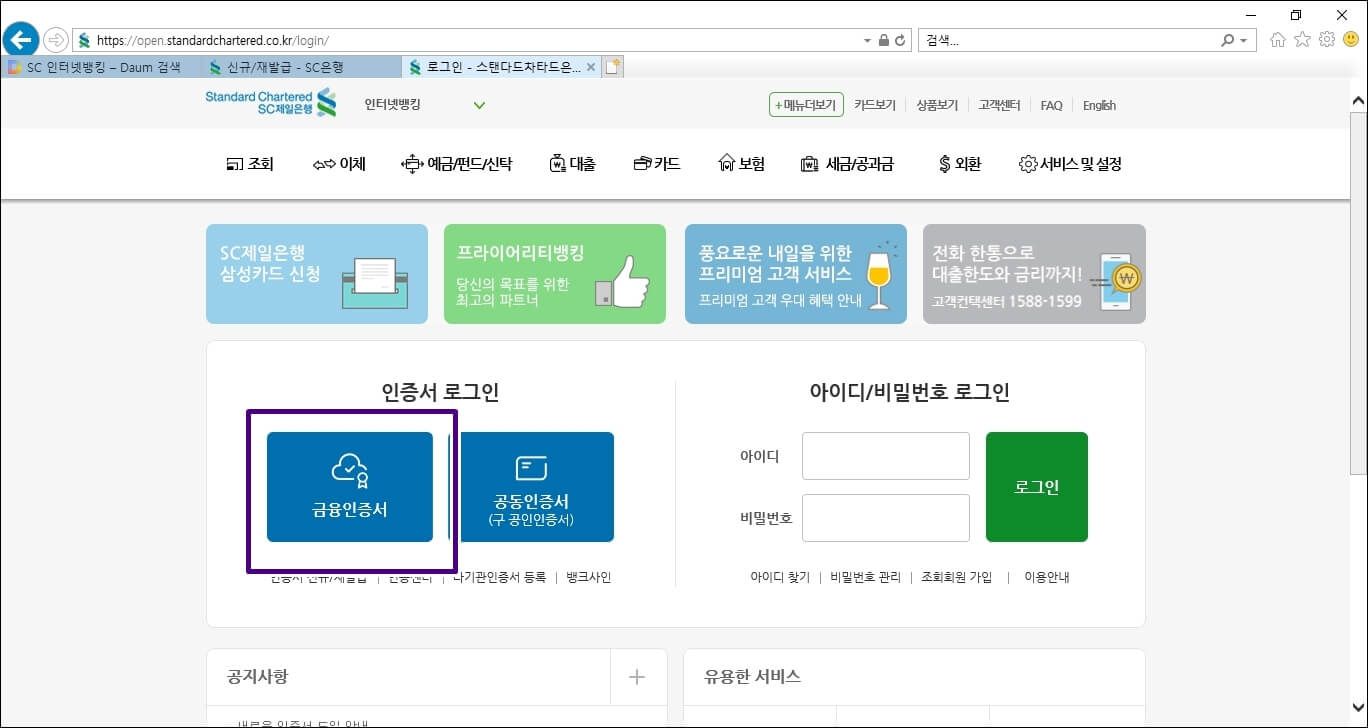Open the 세금/공과금 menu
The height and width of the screenshot is (728, 1368).
click(x=847, y=164)
